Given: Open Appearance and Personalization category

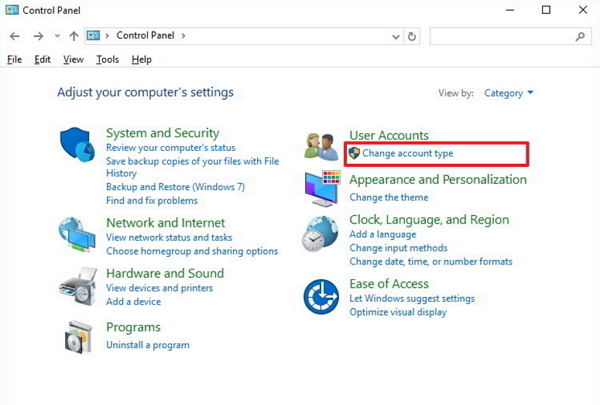Looking at the screenshot, I should pos(438,180).
